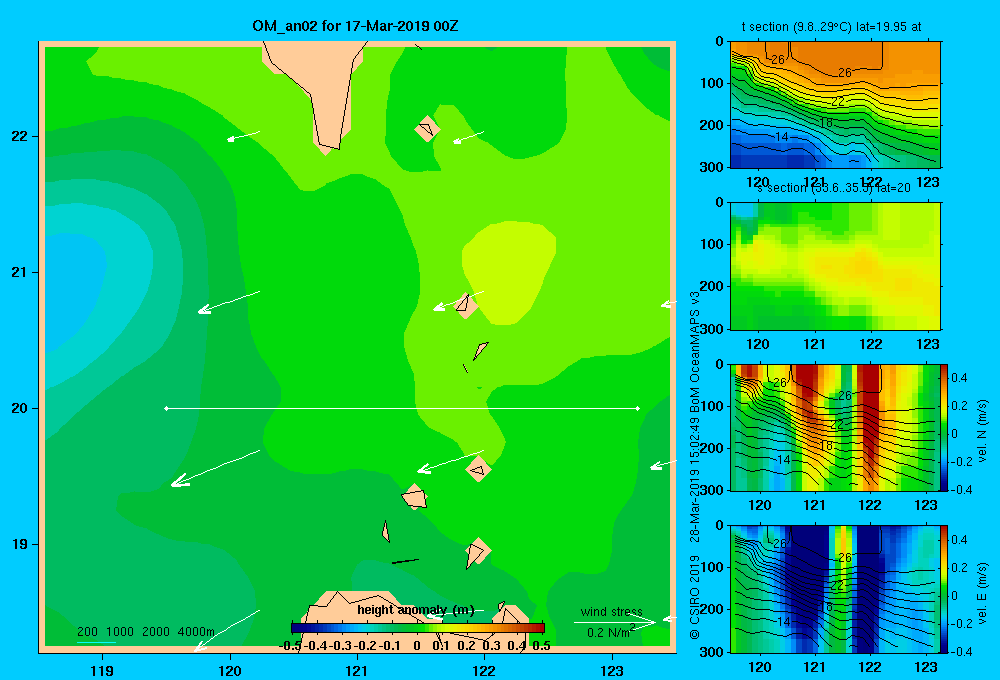1000x680 pixels.
Task: Click the 0.5 tick on height anomaly bar
Action: pos(541,646)
